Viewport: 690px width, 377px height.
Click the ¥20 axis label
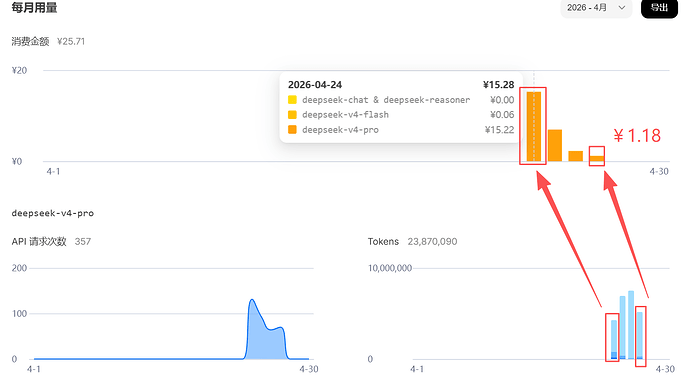tap(19, 70)
